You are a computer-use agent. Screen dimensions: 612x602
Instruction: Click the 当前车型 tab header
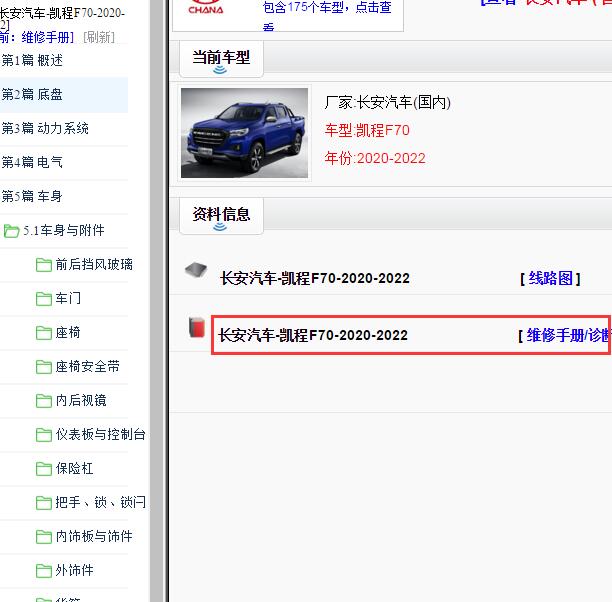click(x=221, y=59)
